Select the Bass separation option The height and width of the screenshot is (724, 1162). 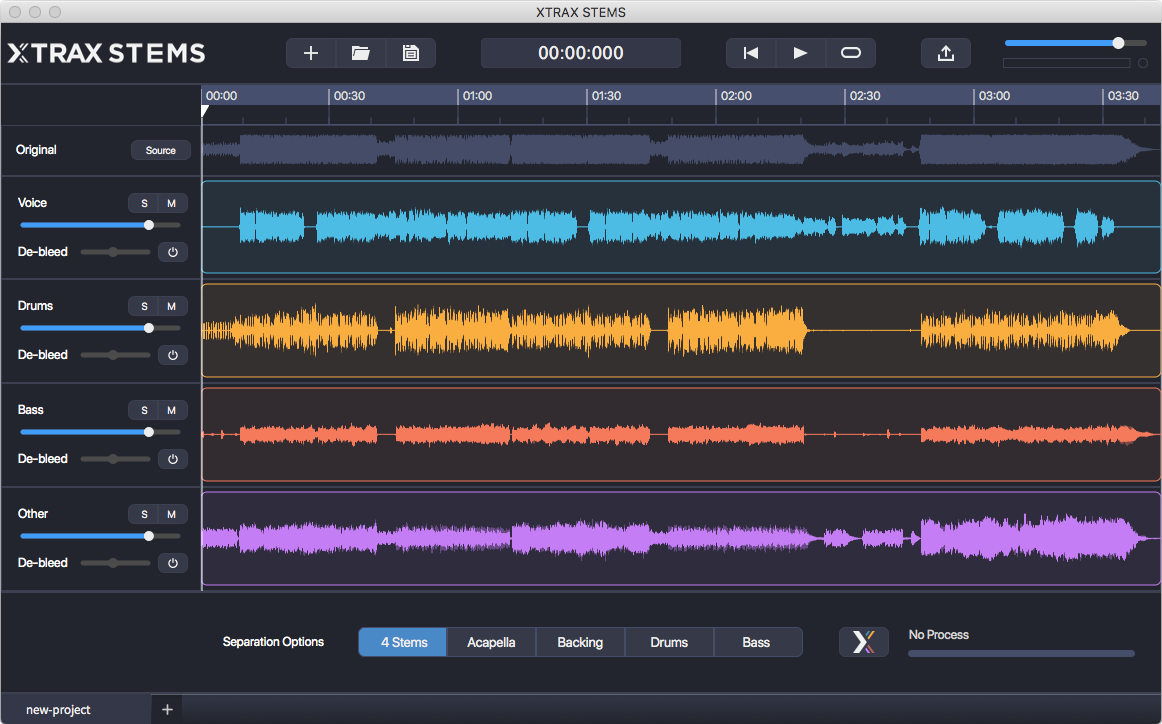click(x=757, y=641)
